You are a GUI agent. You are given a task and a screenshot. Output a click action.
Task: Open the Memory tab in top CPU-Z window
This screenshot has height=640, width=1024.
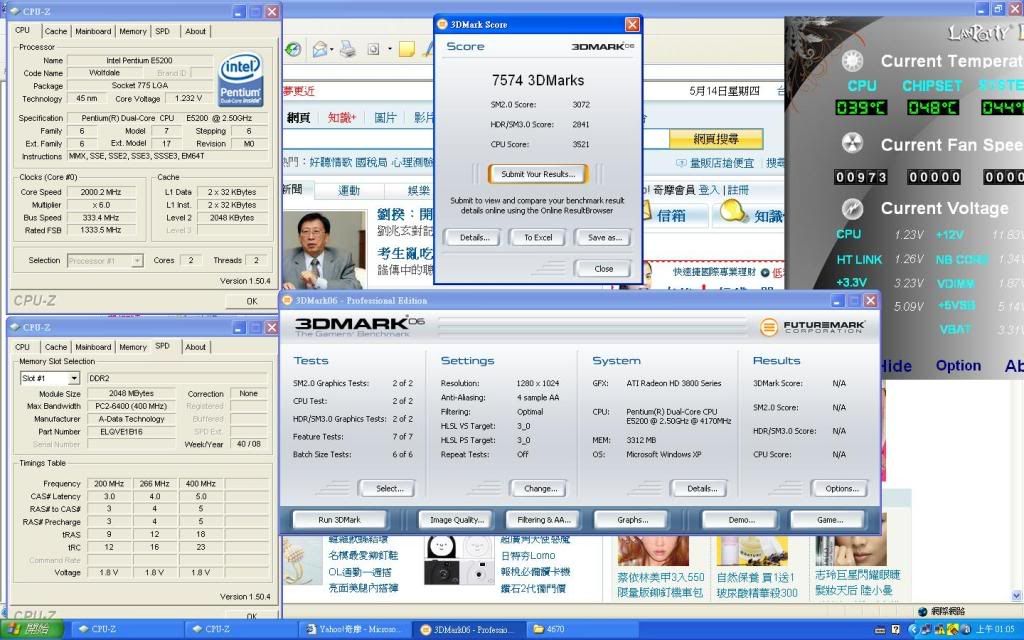[x=133, y=31]
